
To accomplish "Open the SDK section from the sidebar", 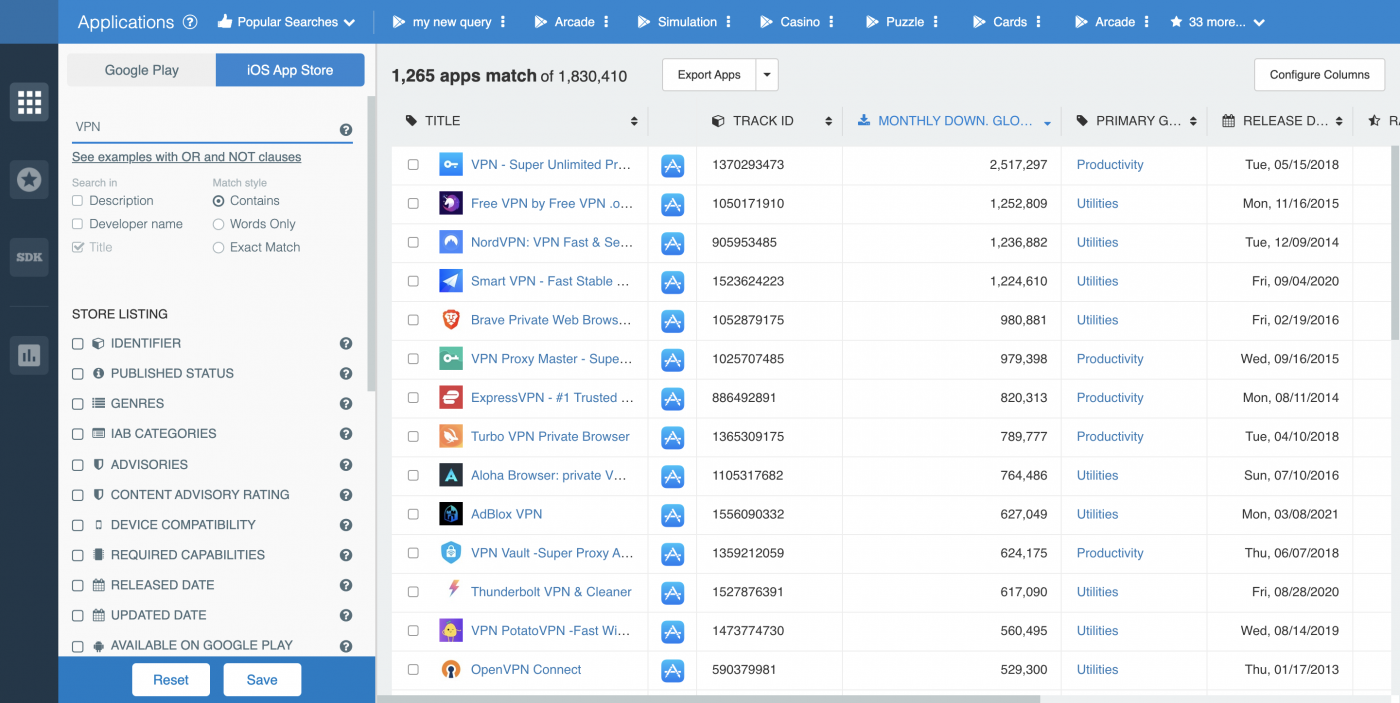I will point(29,257).
